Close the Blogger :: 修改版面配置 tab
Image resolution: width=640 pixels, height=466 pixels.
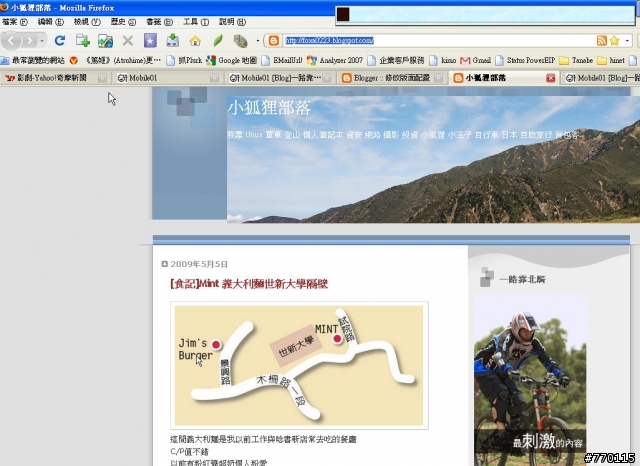[x=439, y=78]
